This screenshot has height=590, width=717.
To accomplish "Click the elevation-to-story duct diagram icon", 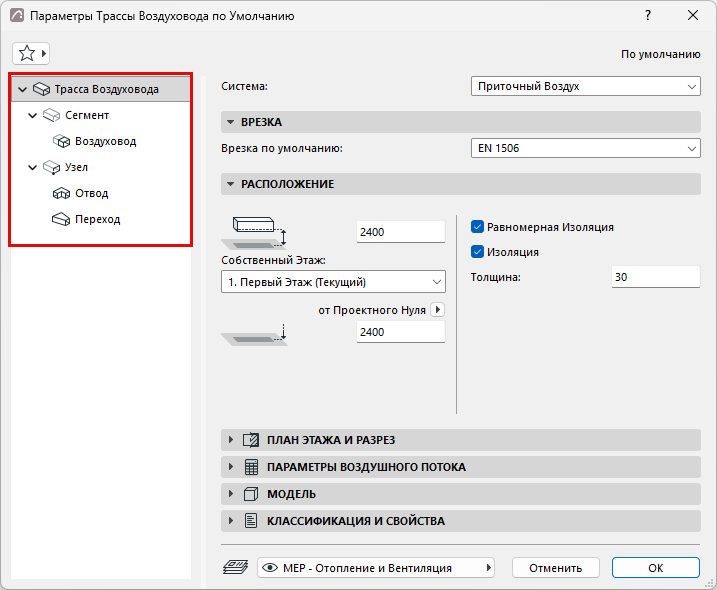I will coord(254,233).
